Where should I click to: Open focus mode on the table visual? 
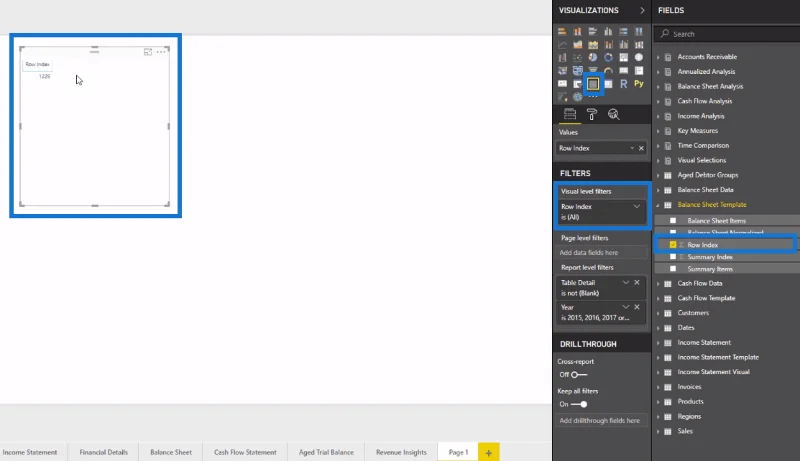[148, 52]
